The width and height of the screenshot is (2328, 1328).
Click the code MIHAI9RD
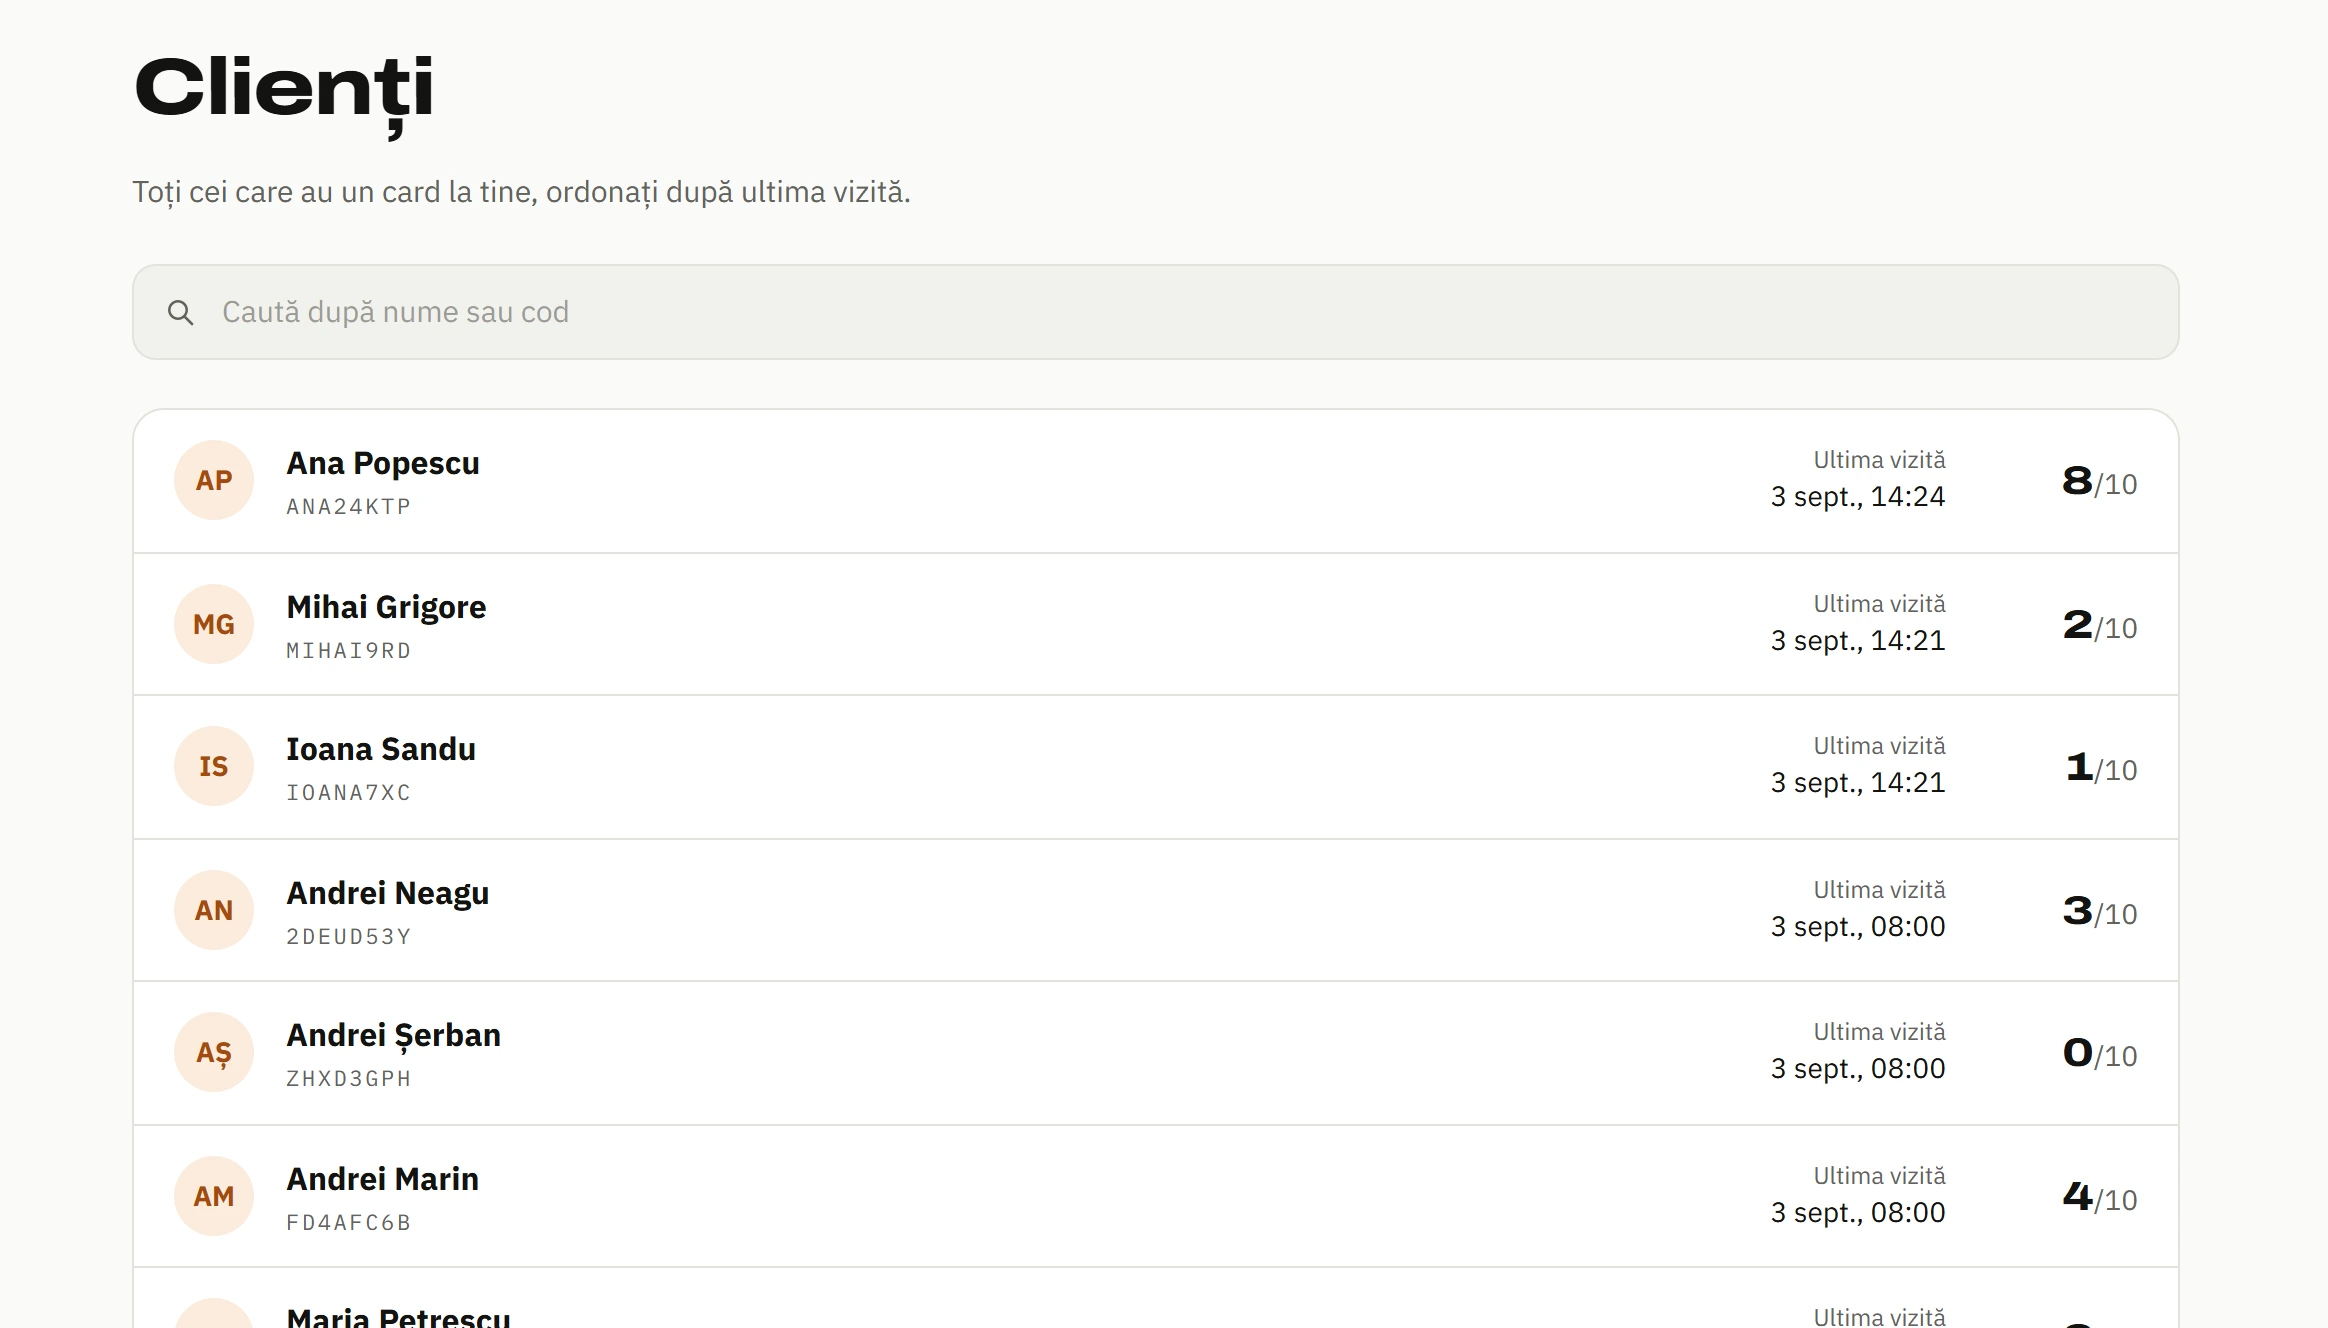click(x=349, y=651)
